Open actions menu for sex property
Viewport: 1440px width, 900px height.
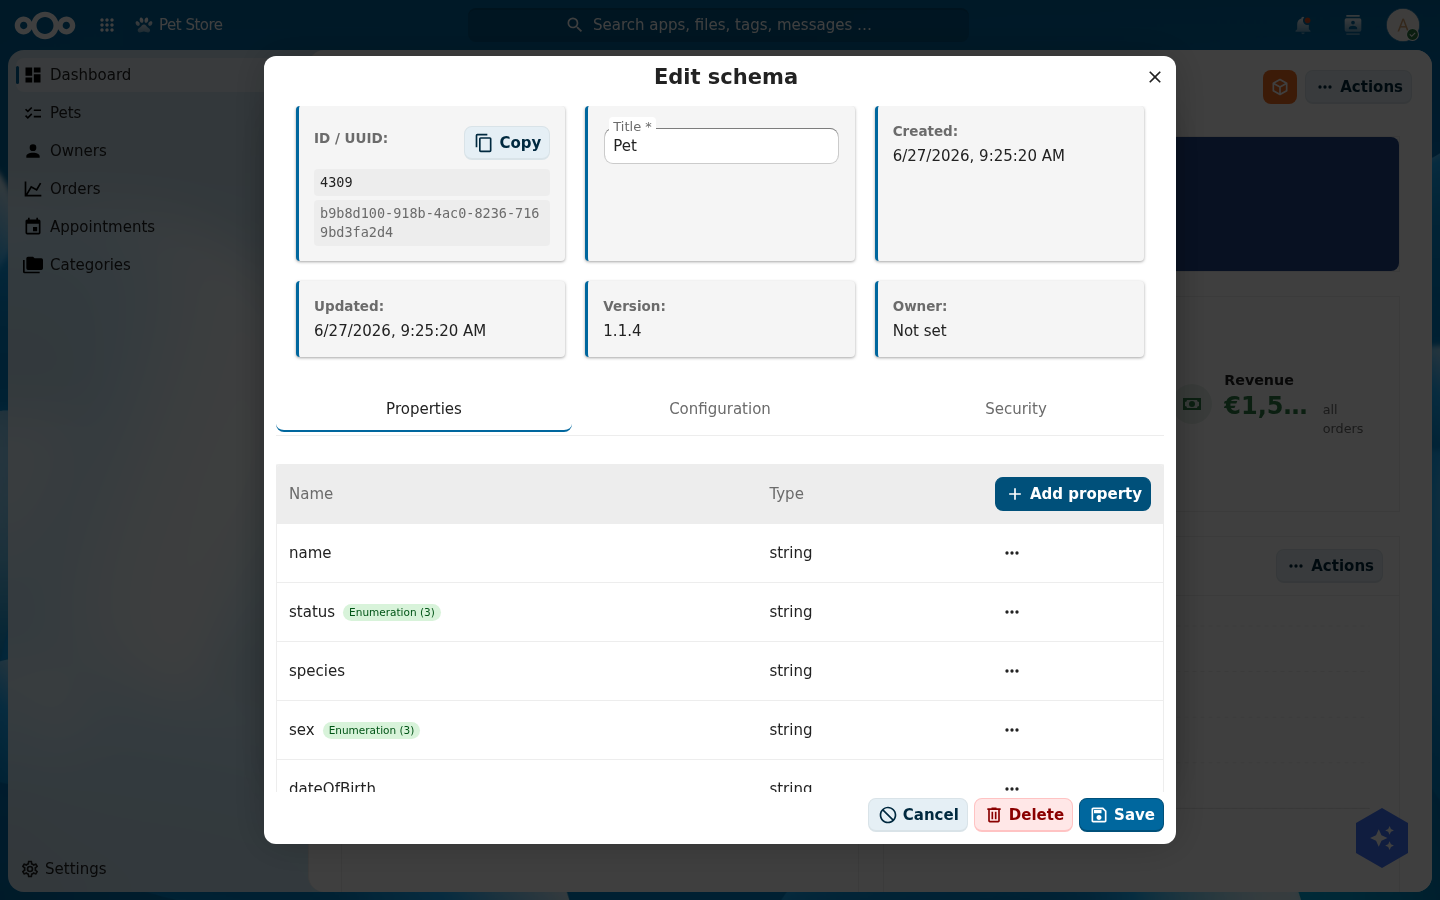click(x=1012, y=730)
